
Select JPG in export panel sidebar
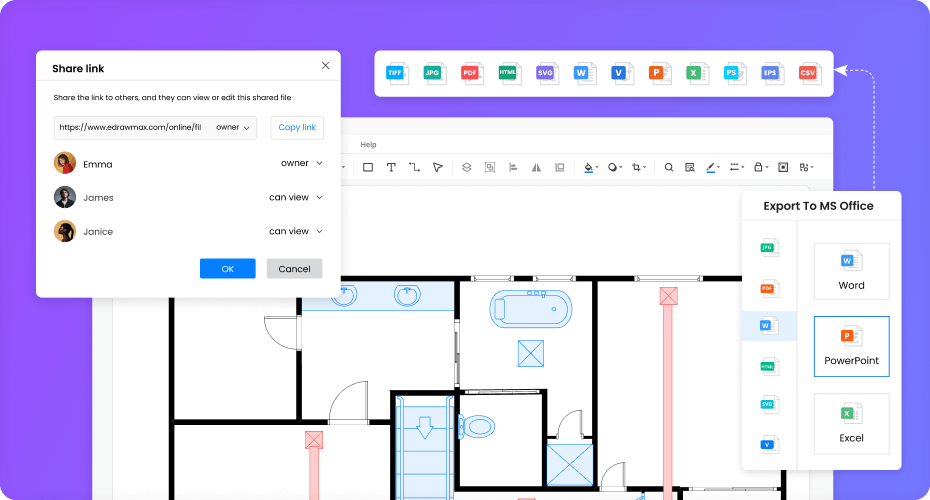[769, 247]
